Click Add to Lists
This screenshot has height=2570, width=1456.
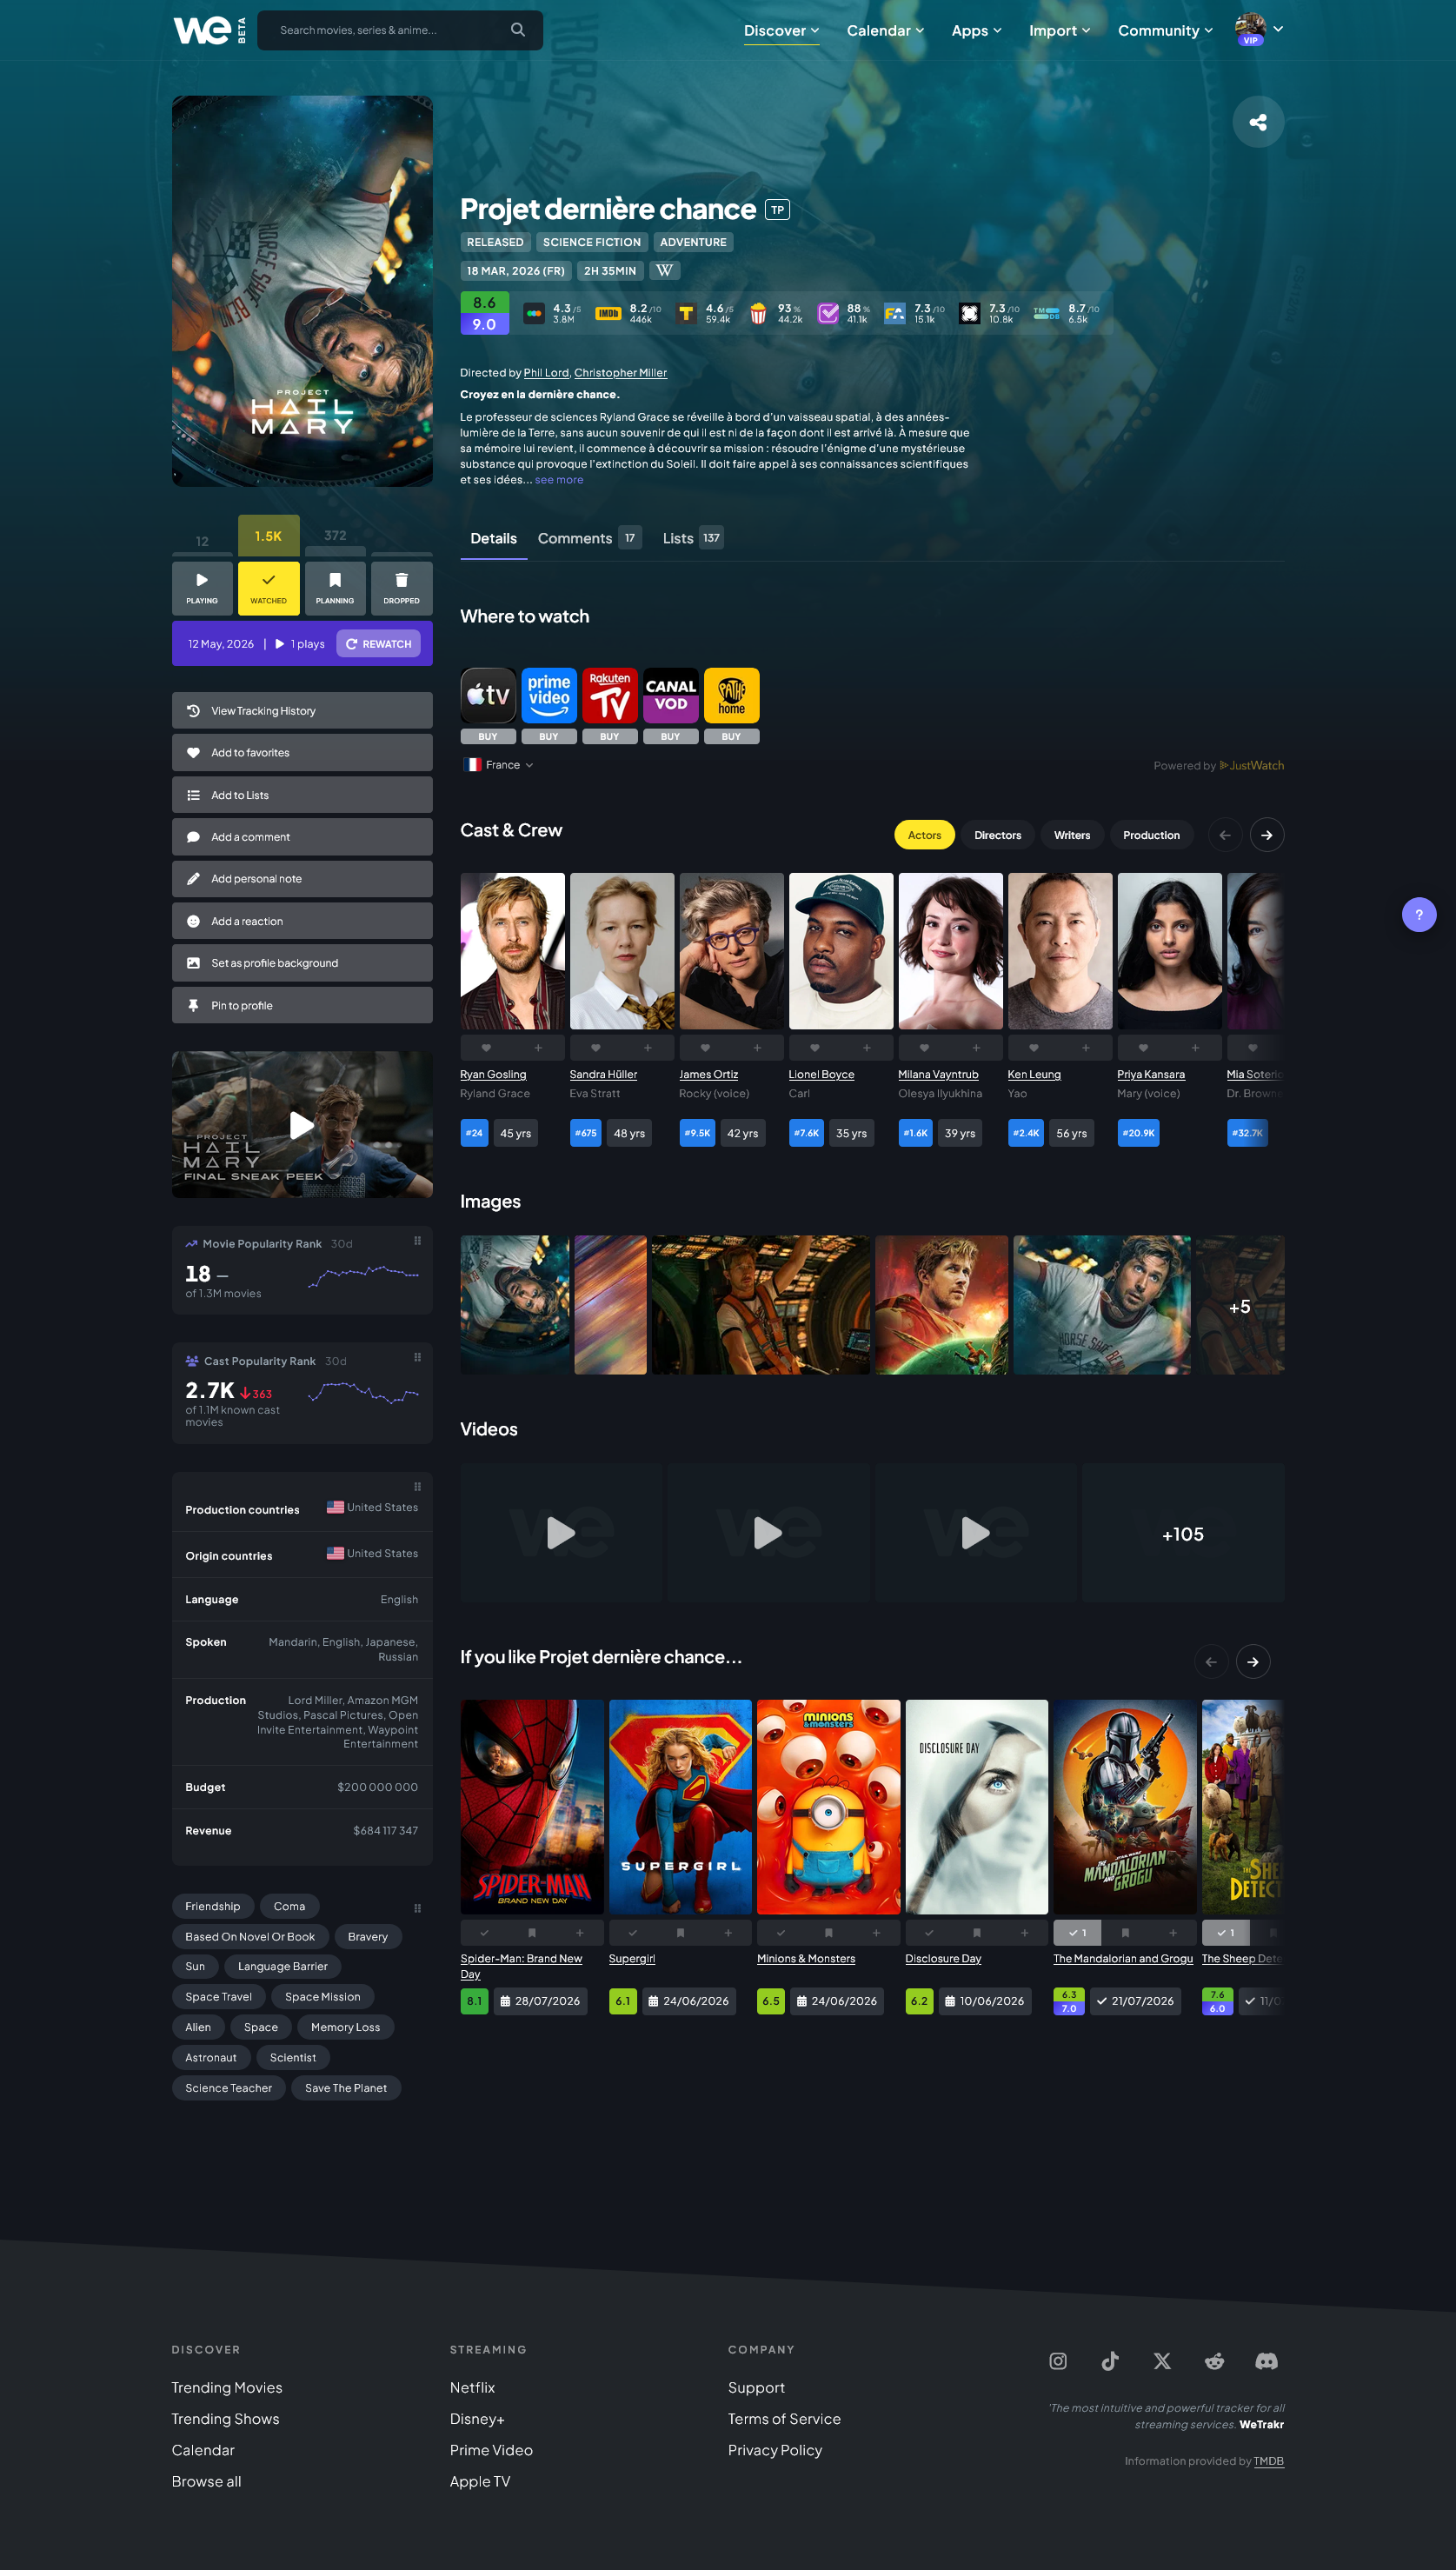[302, 795]
